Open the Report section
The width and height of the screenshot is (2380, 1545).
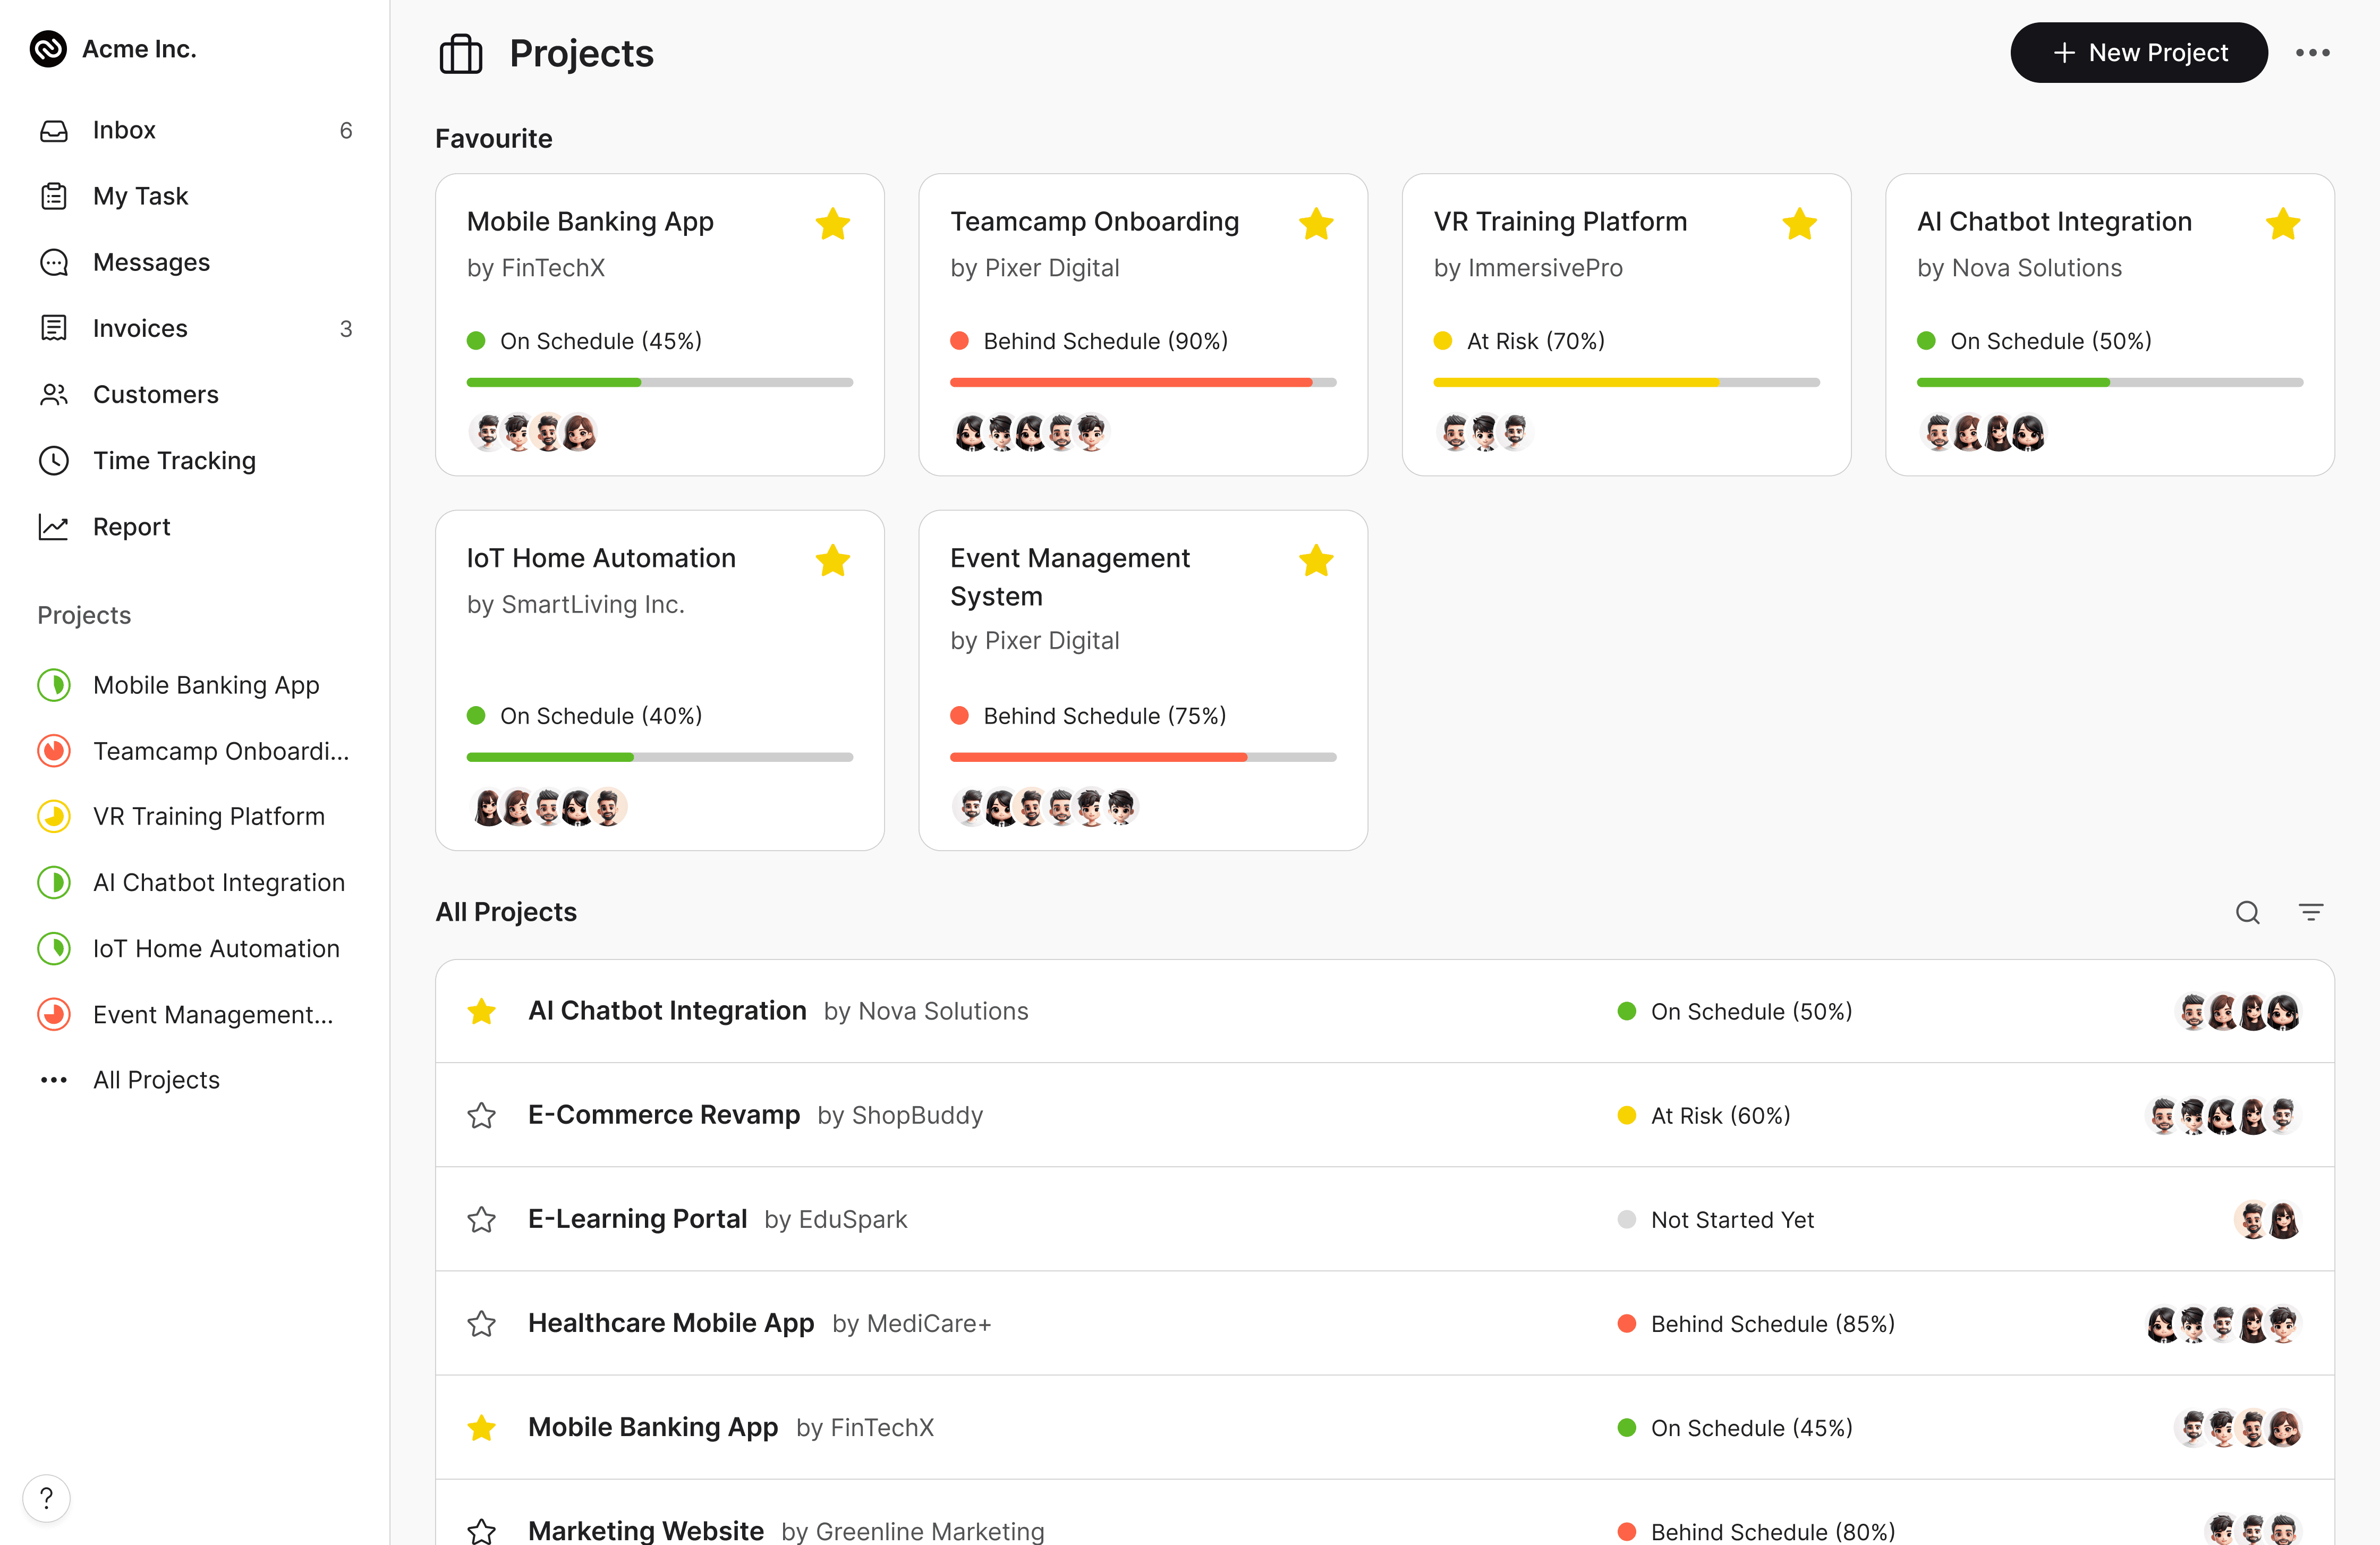coord(130,526)
